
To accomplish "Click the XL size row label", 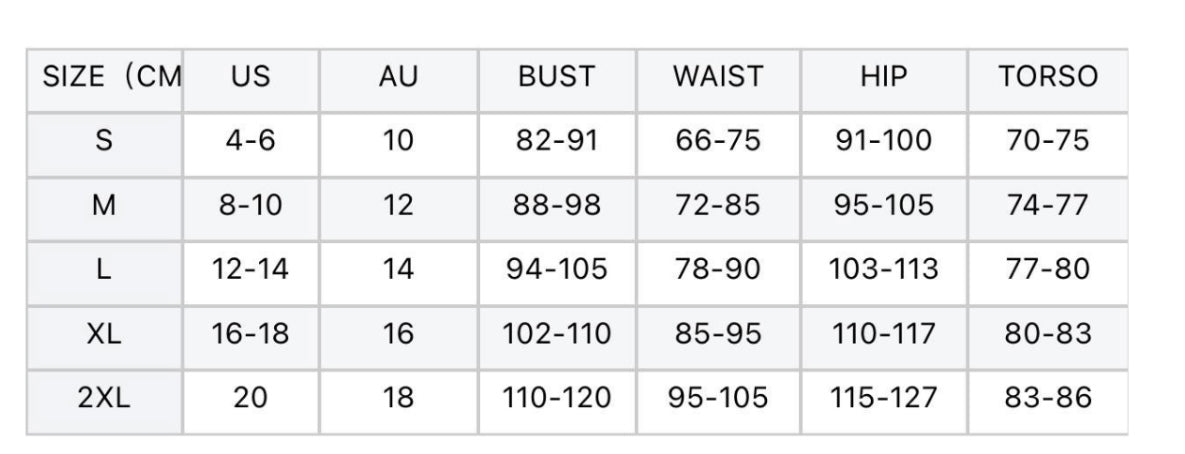I will (x=104, y=334).
